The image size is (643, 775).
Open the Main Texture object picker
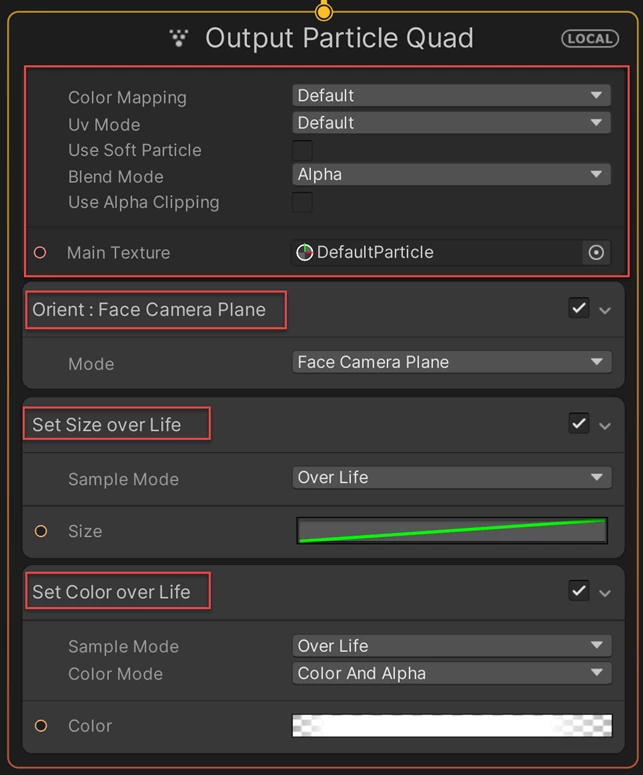tap(596, 253)
